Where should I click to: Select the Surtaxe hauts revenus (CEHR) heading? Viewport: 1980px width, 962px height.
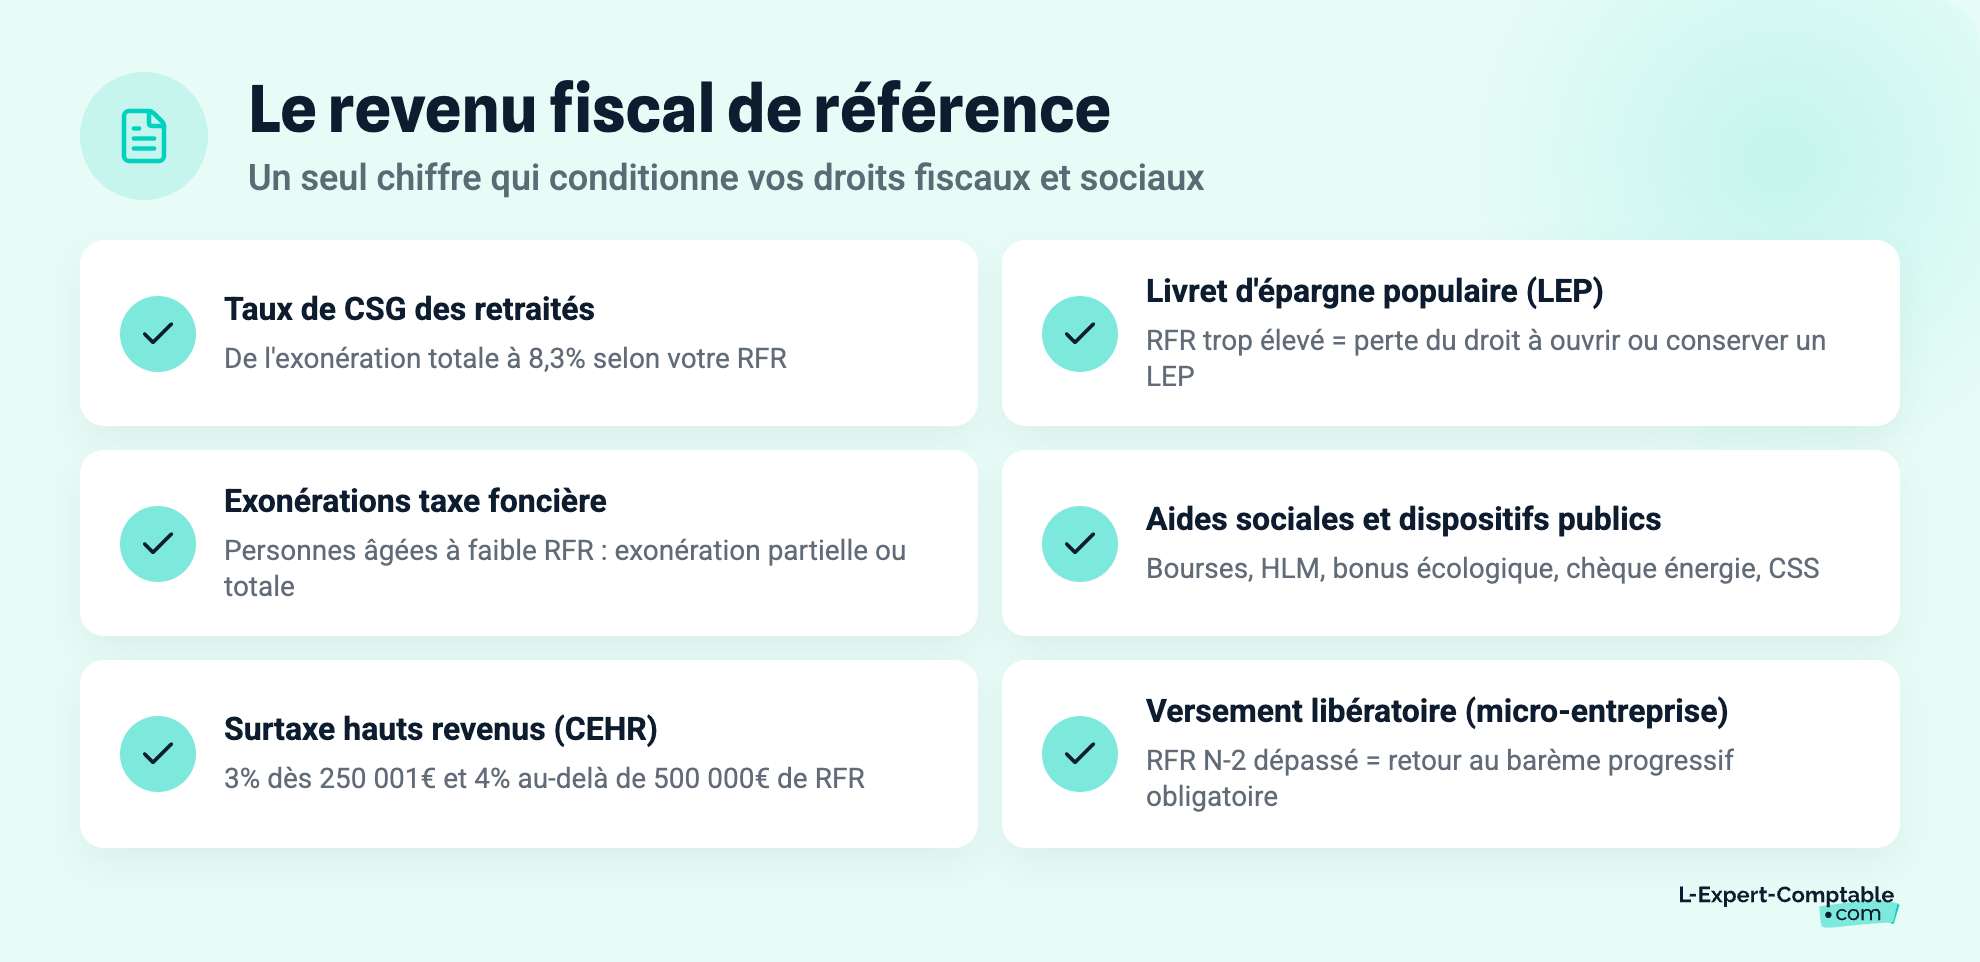[x=441, y=729]
